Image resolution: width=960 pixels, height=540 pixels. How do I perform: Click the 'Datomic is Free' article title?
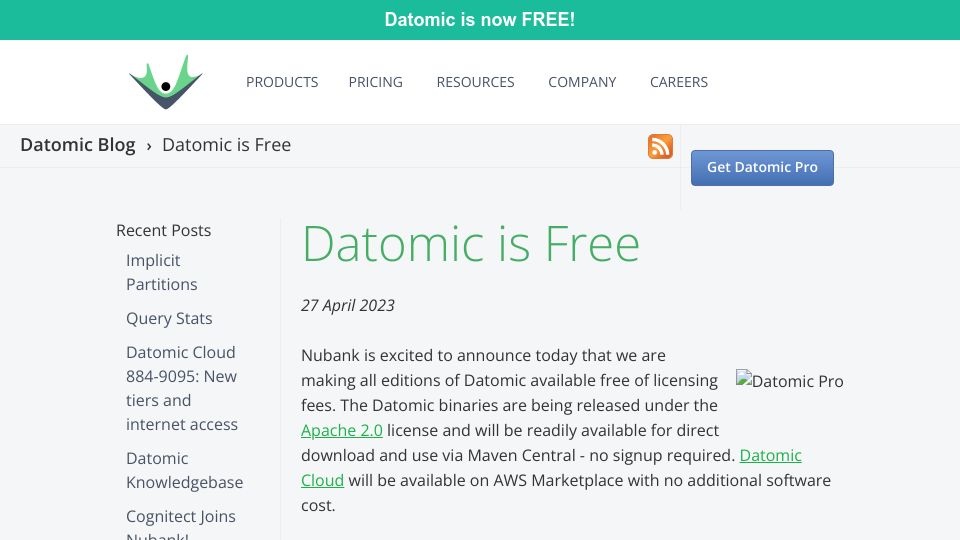point(470,244)
